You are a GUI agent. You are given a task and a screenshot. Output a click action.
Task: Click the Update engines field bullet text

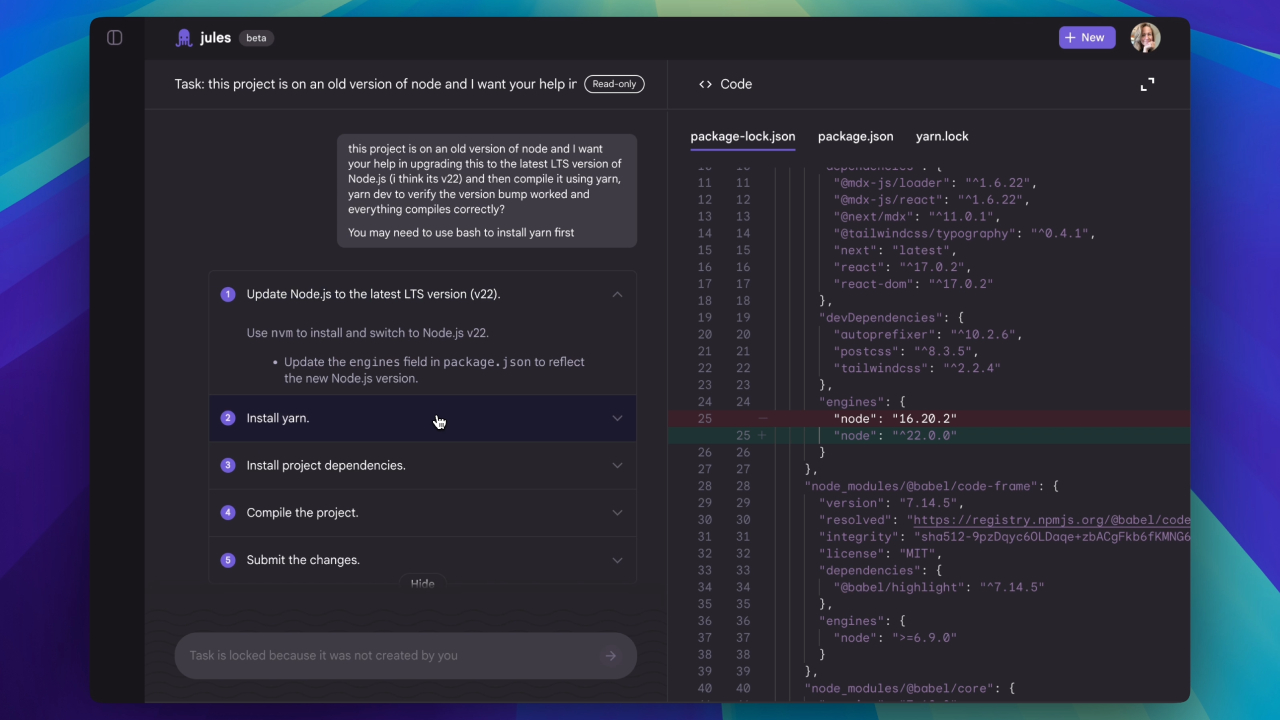(x=434, y=370)
